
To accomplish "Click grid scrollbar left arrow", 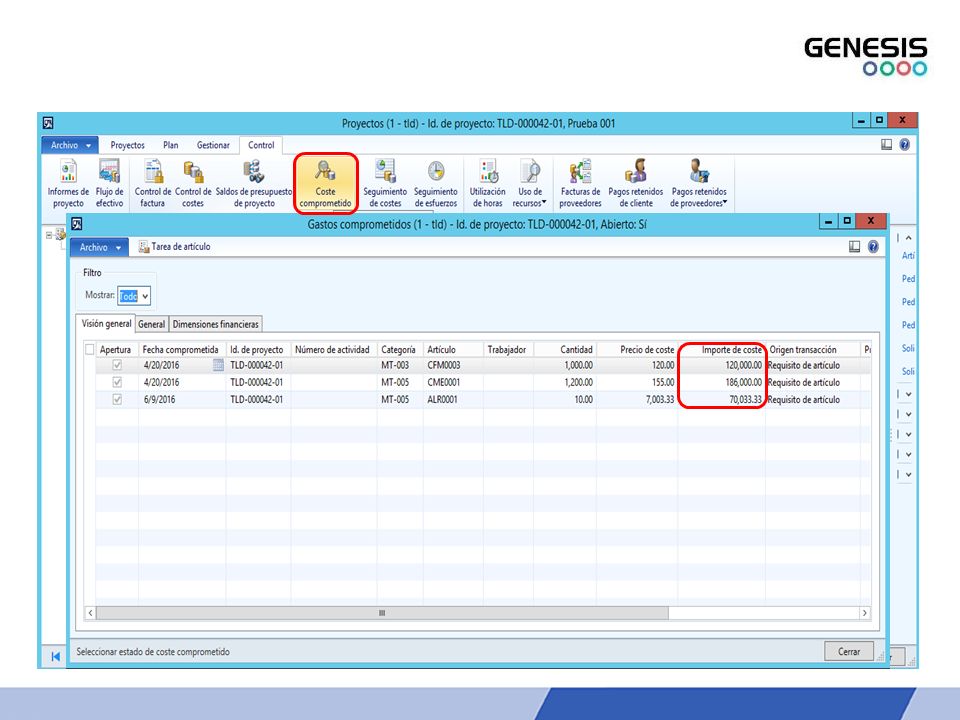I will (x=90, y=613).
